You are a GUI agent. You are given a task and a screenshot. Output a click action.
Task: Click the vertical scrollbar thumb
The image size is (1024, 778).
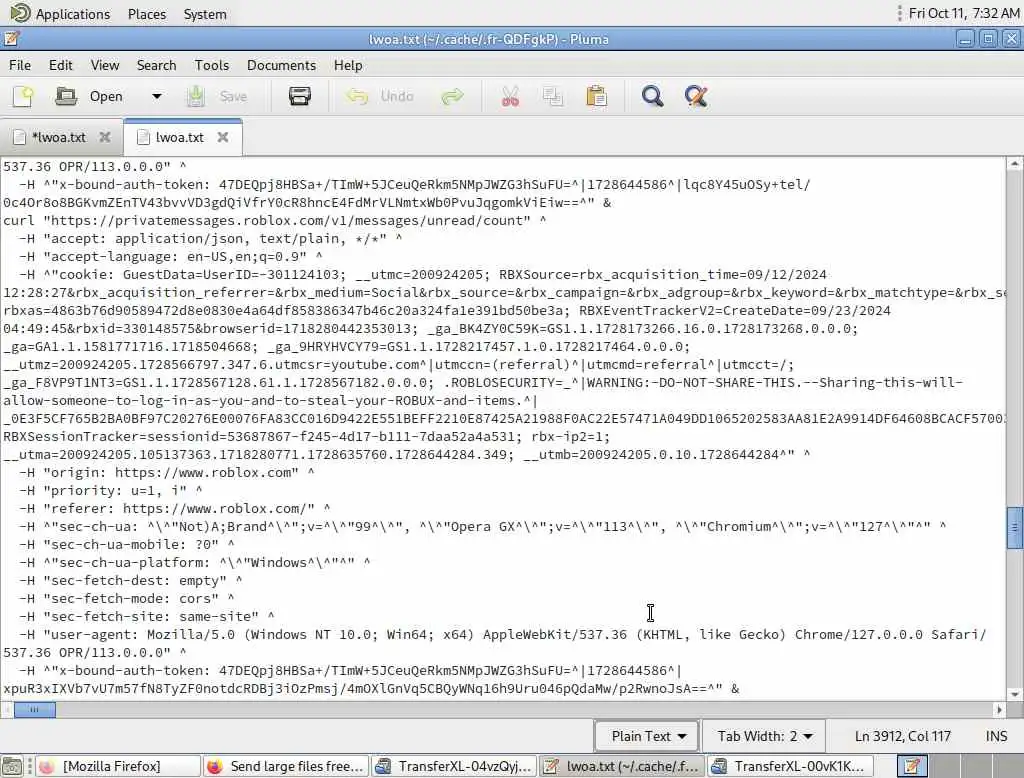[x=1014, y=527]
